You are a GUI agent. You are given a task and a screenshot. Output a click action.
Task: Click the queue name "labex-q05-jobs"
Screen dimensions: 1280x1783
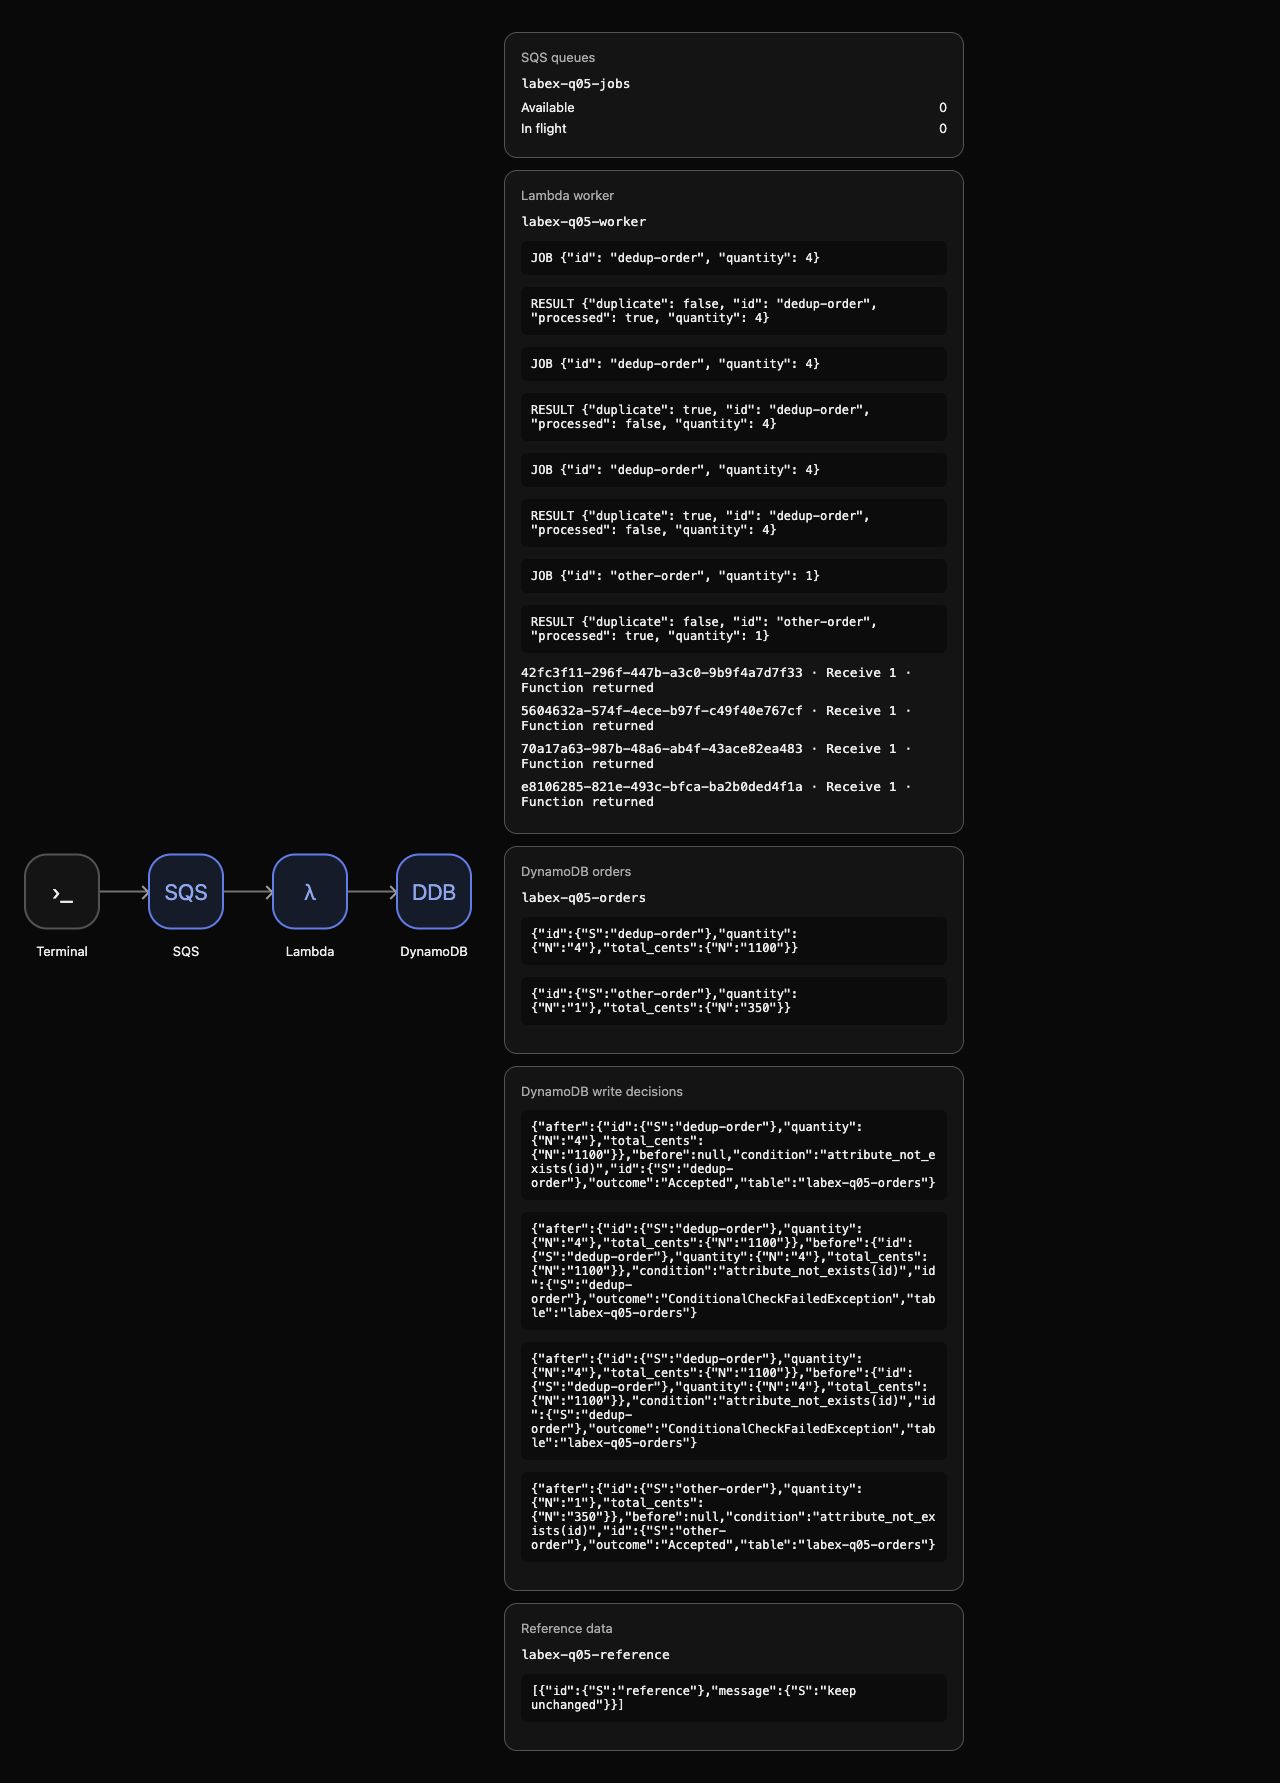pyautogui.click(x=576, y=84)
